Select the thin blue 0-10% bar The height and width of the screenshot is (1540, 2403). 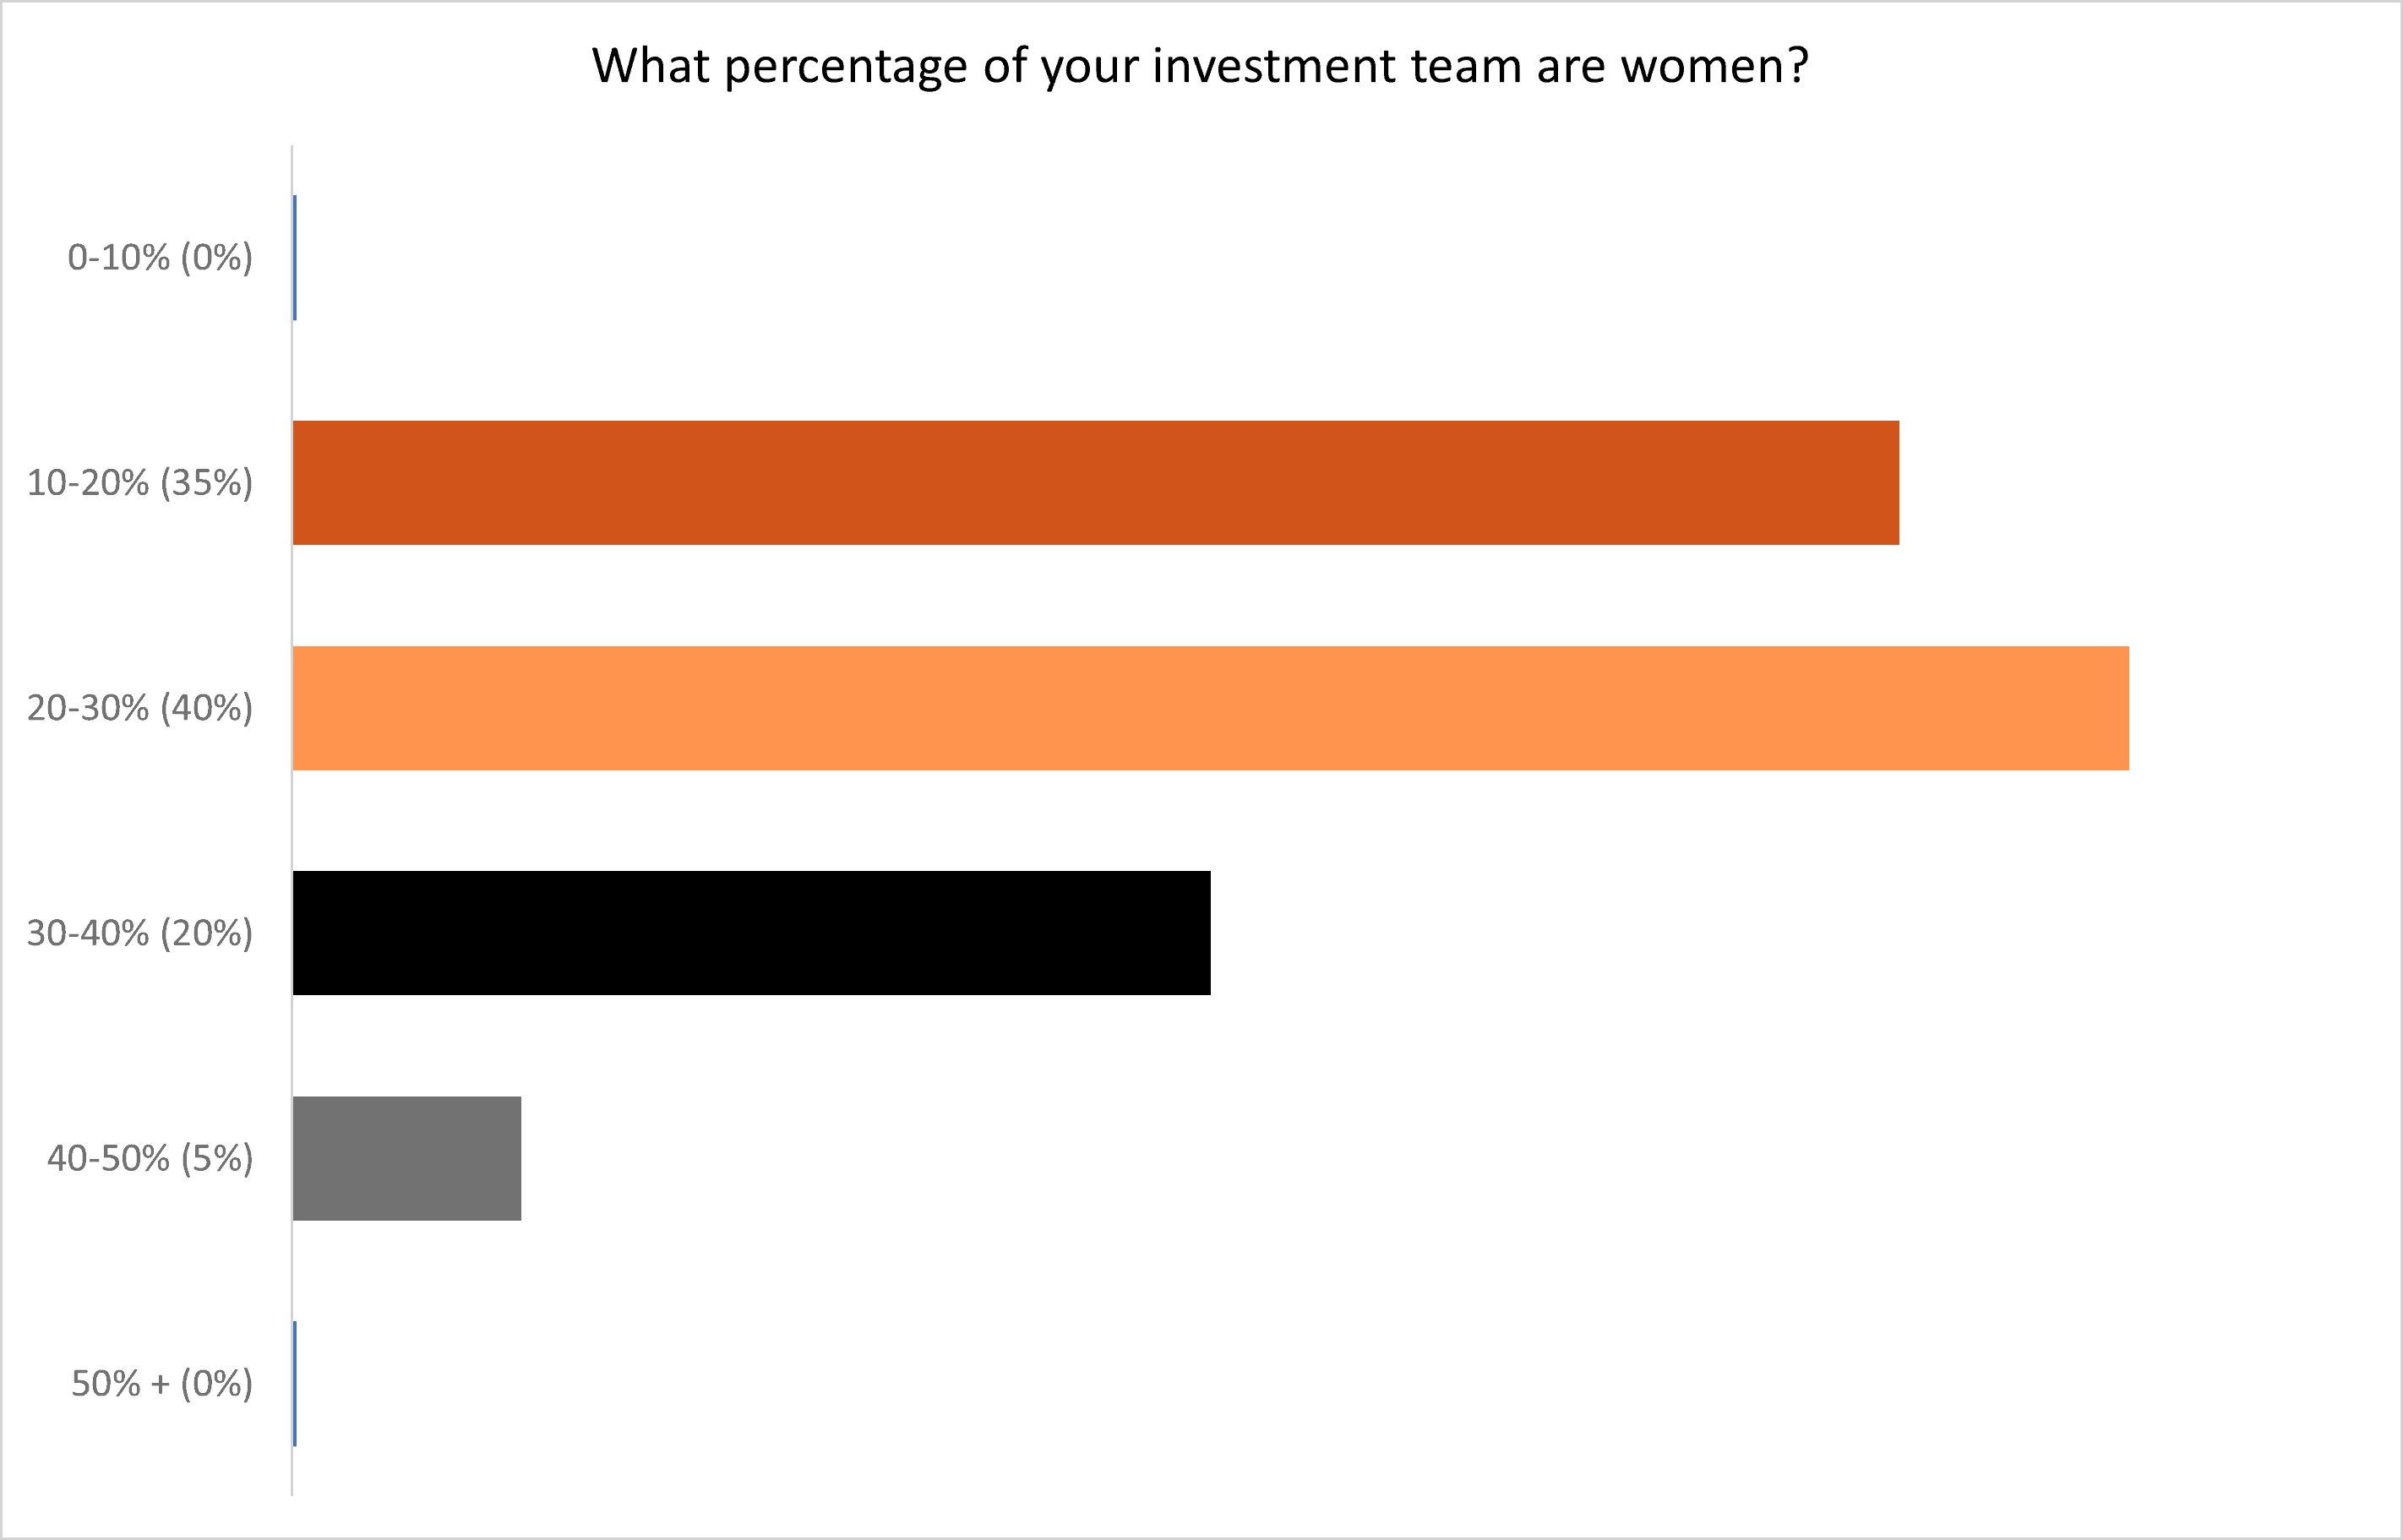click(295, 258)
